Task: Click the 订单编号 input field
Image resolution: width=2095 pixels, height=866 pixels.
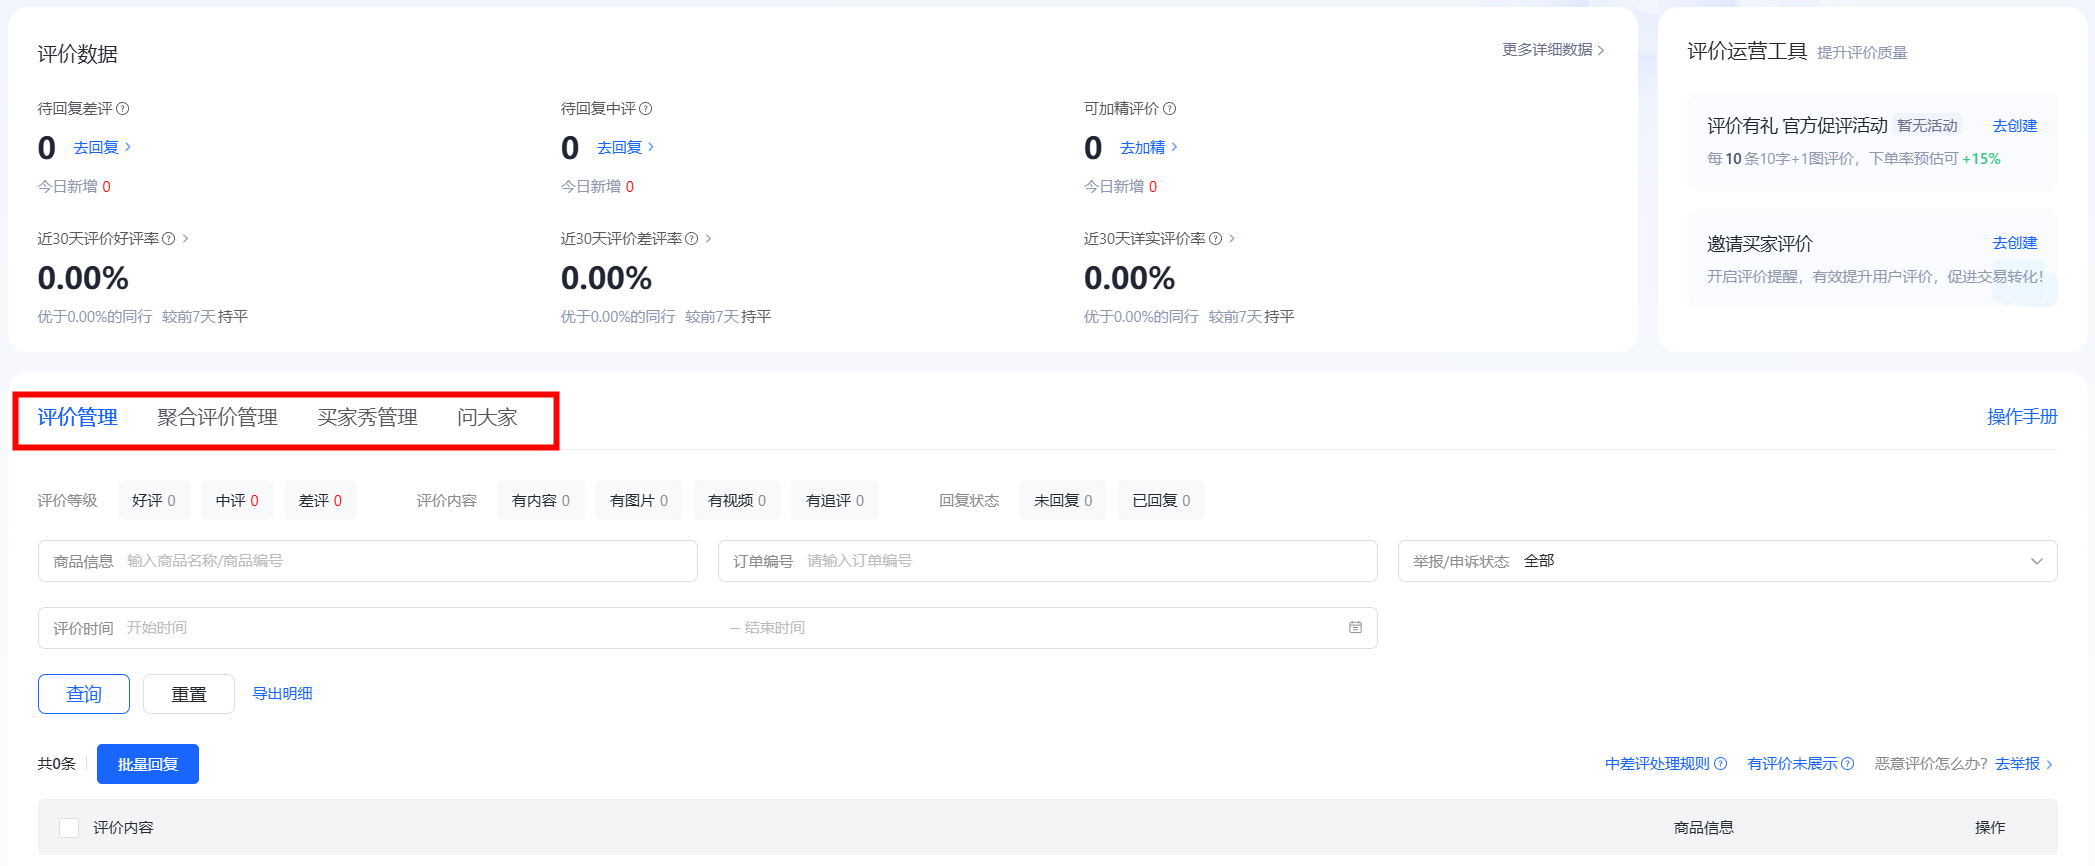Action: [x=1085, y=561]
